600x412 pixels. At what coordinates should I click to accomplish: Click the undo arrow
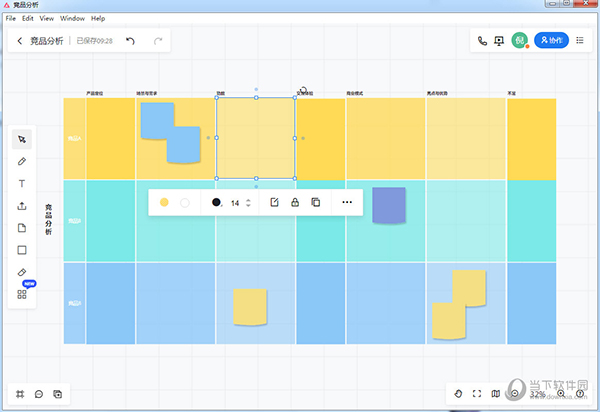click(x=130, y=41)
